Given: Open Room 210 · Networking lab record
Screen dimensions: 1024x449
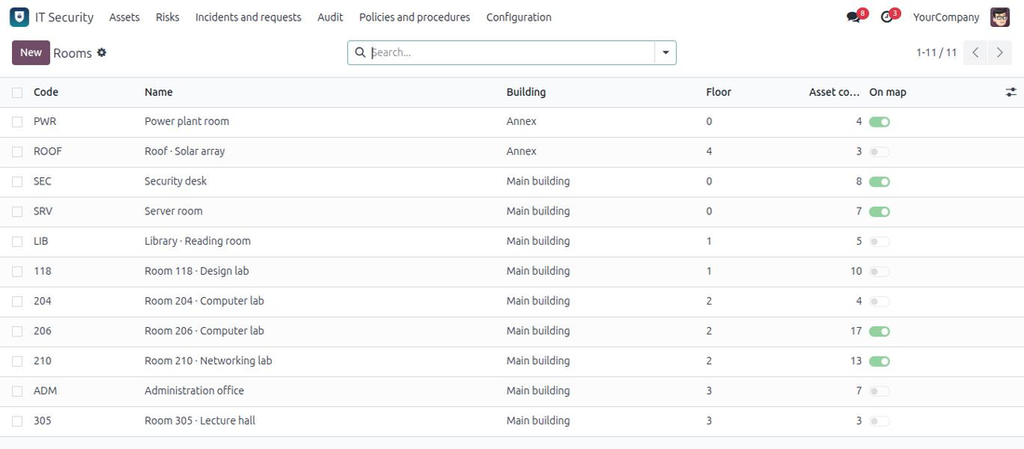Looking at the screenshot, I should [208, 361].
